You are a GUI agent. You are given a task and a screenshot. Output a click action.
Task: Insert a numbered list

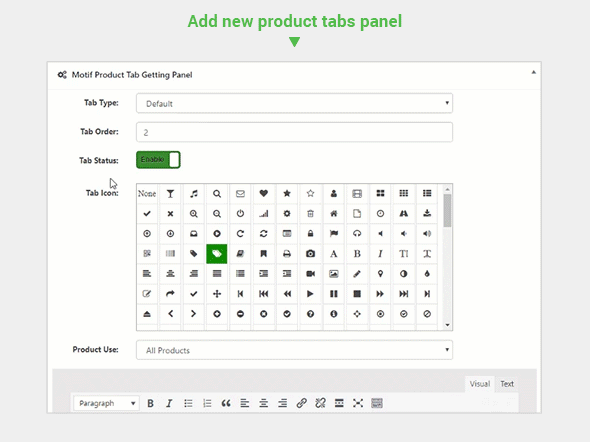[207, 403]
